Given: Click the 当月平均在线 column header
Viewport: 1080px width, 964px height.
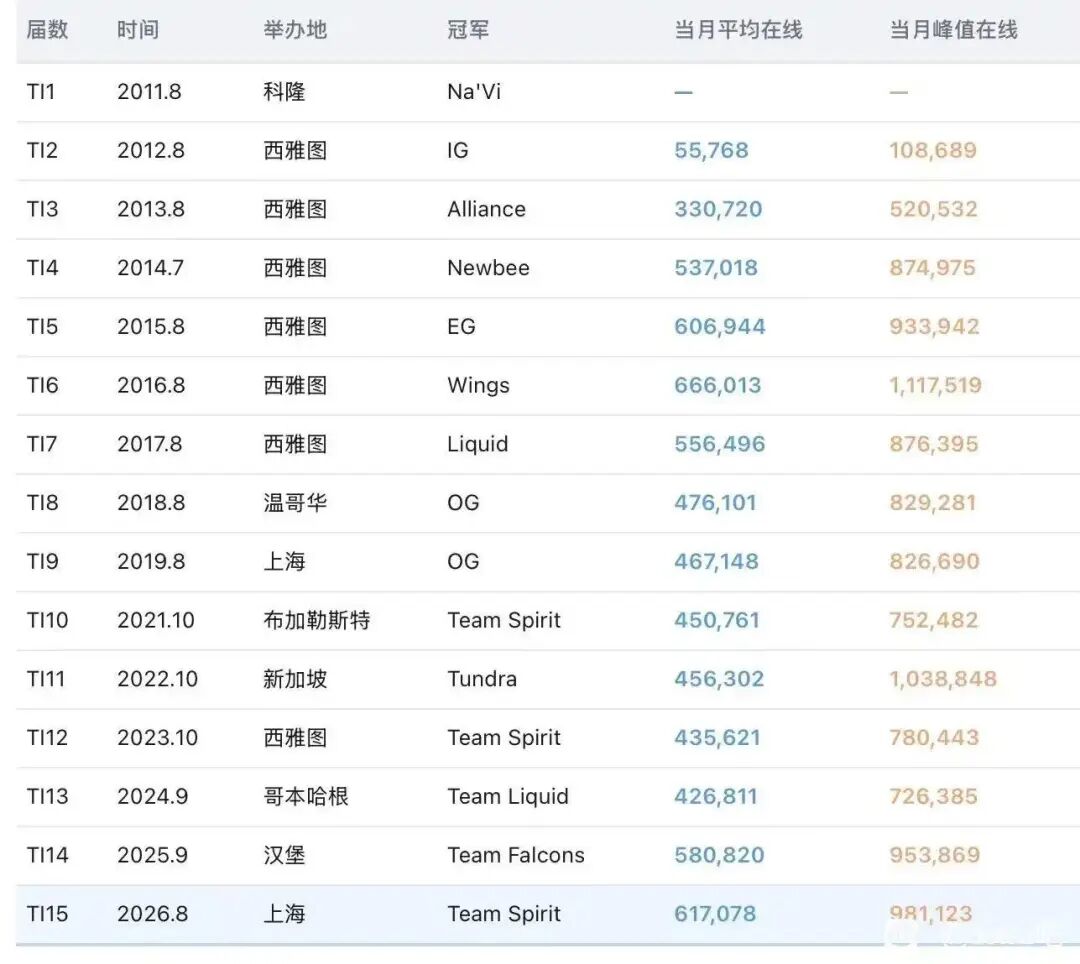Looking at the screenshot, I should (x=738, y=30).
